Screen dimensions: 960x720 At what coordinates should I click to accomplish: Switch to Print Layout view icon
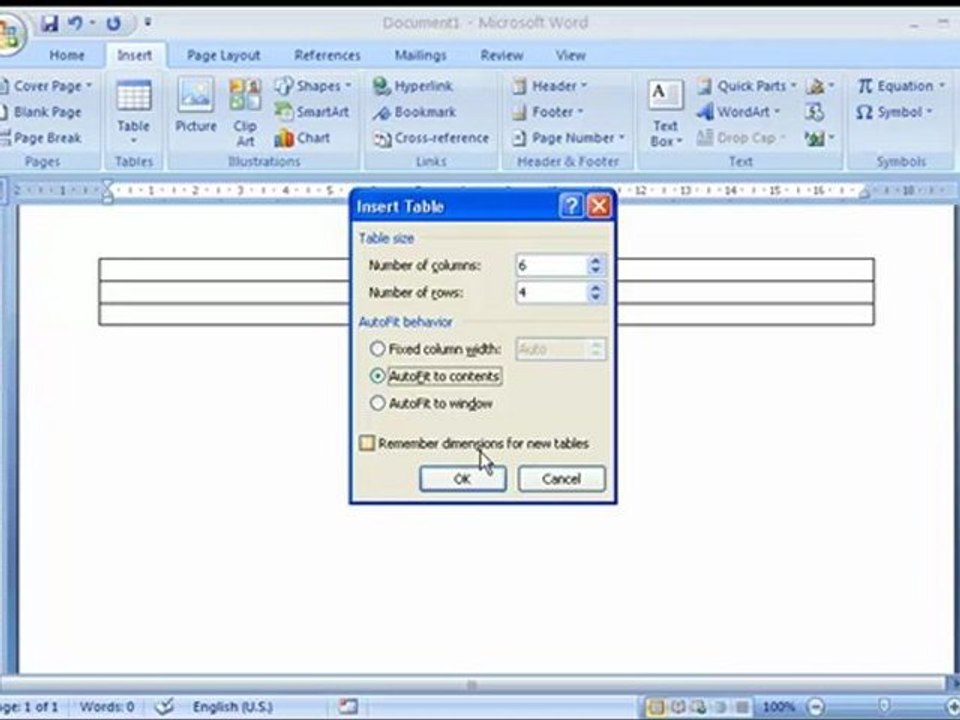tap(656, 708)
